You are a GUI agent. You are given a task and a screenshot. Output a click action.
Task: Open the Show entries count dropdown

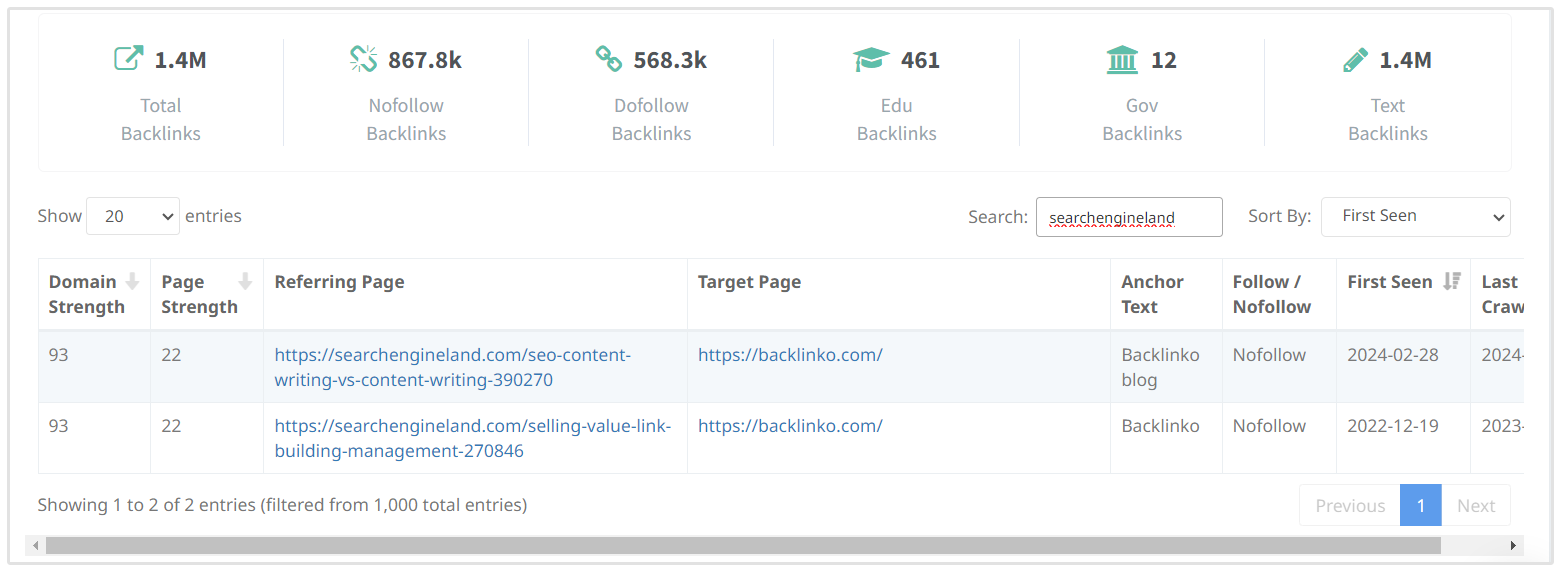click(x=133, y=216)
